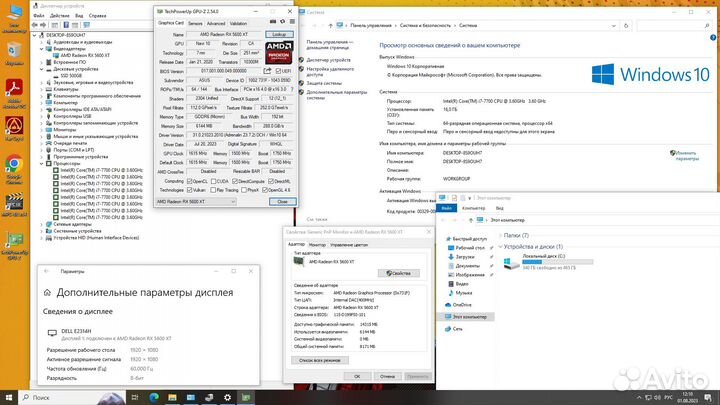
Task: Click the Help icon in Device Manager toolbar
Action: coord(66,25)
